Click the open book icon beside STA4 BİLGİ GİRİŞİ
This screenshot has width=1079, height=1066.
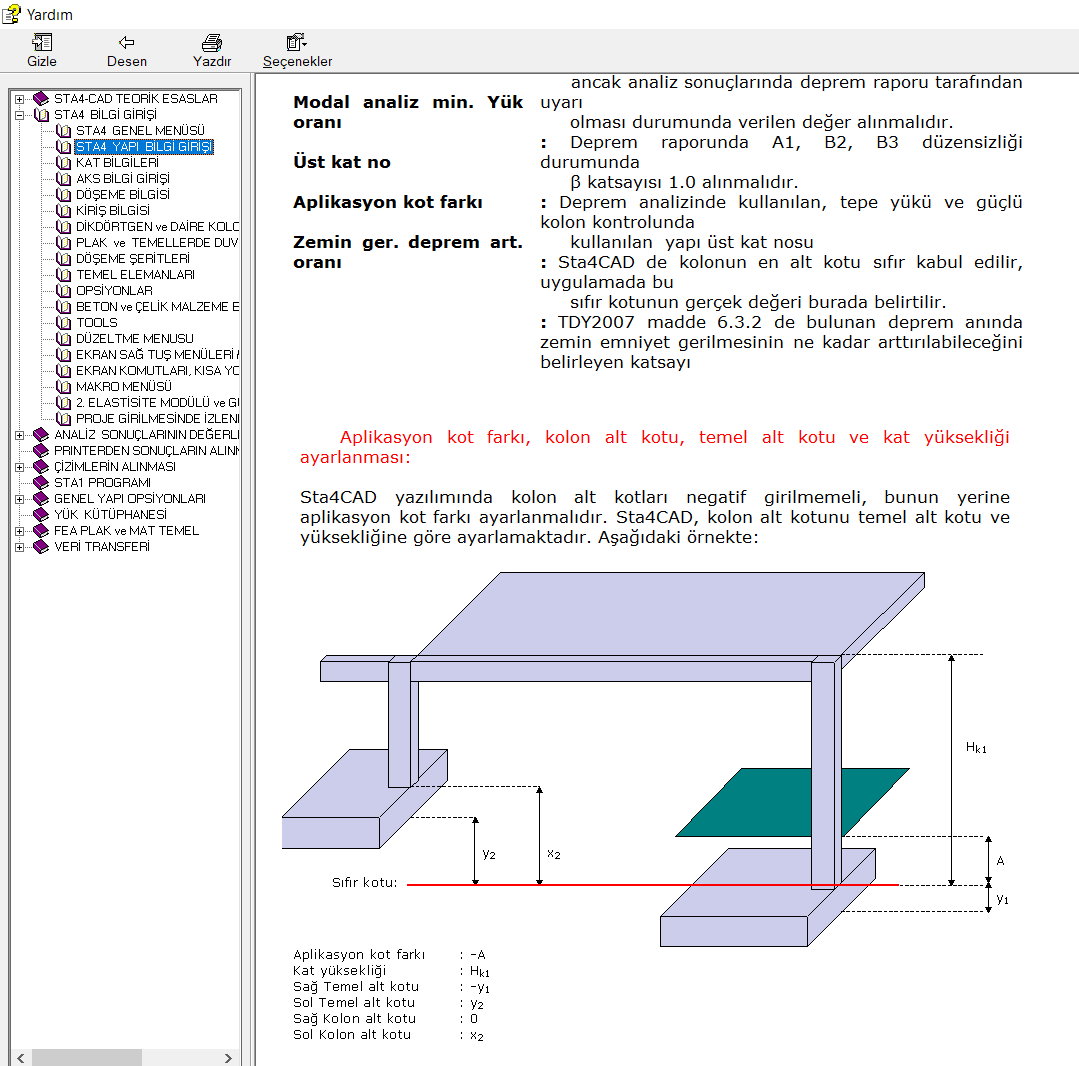pyautogui.click(x=41, y=115)
